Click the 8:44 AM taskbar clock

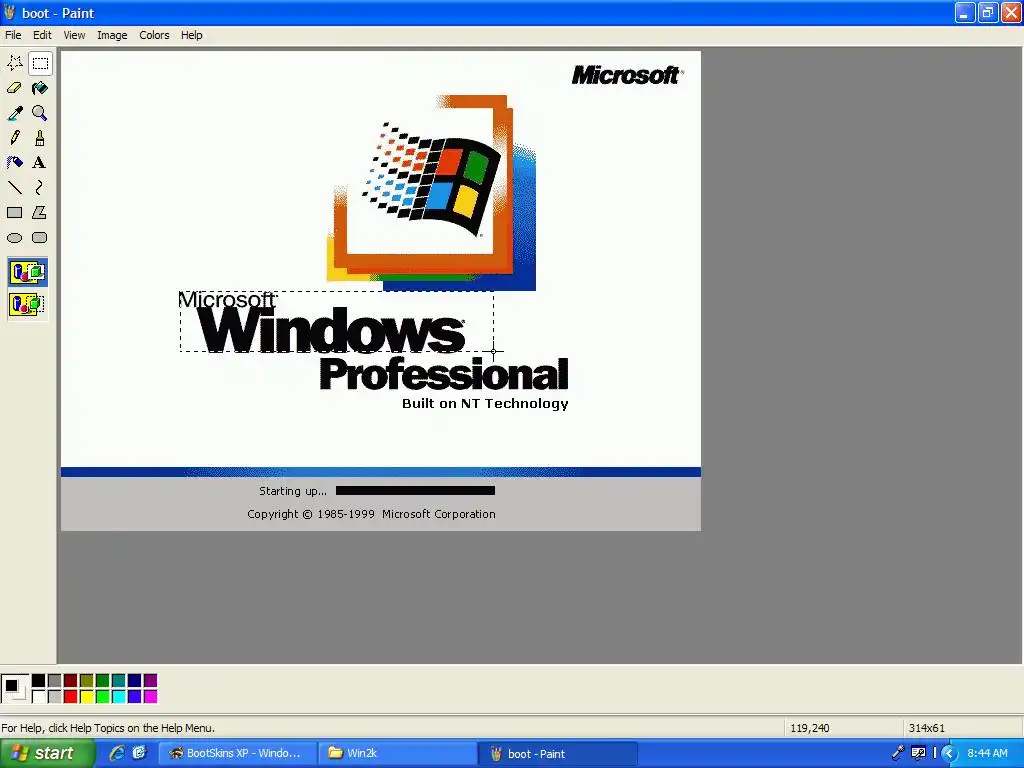pos(987,754)
